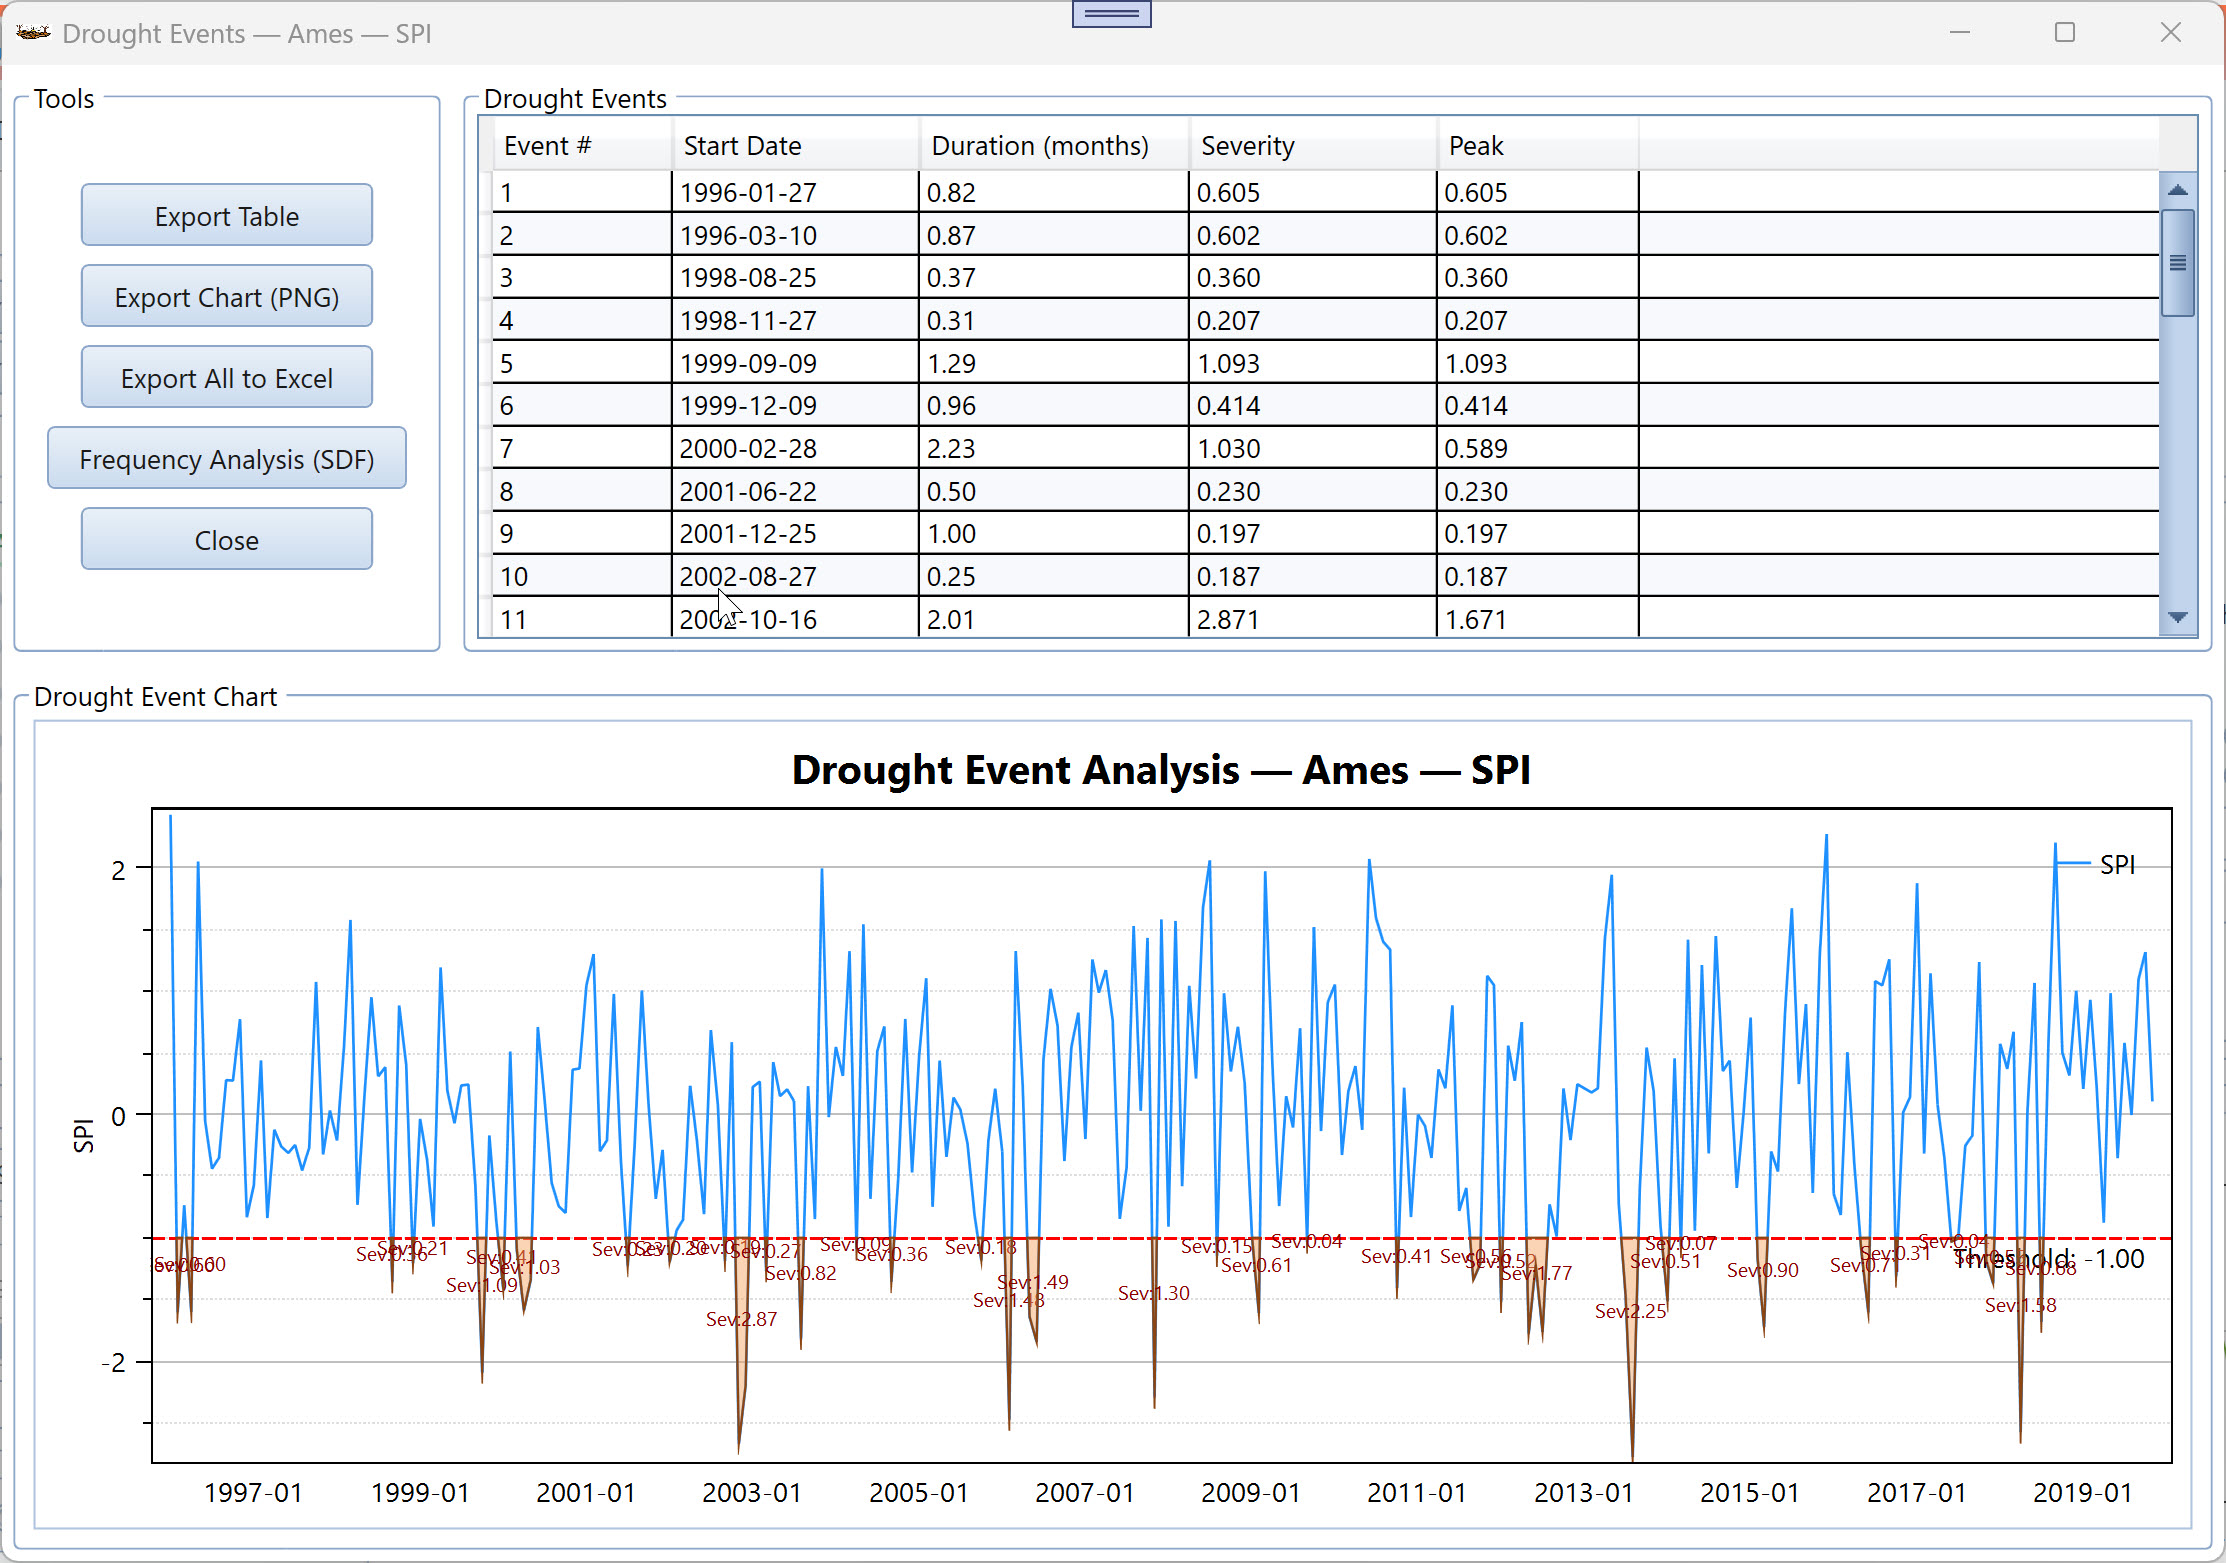This screenshot has width=2226, height=1563.
Task: Select start date 2000-02-28
Action: pos(795,448)
